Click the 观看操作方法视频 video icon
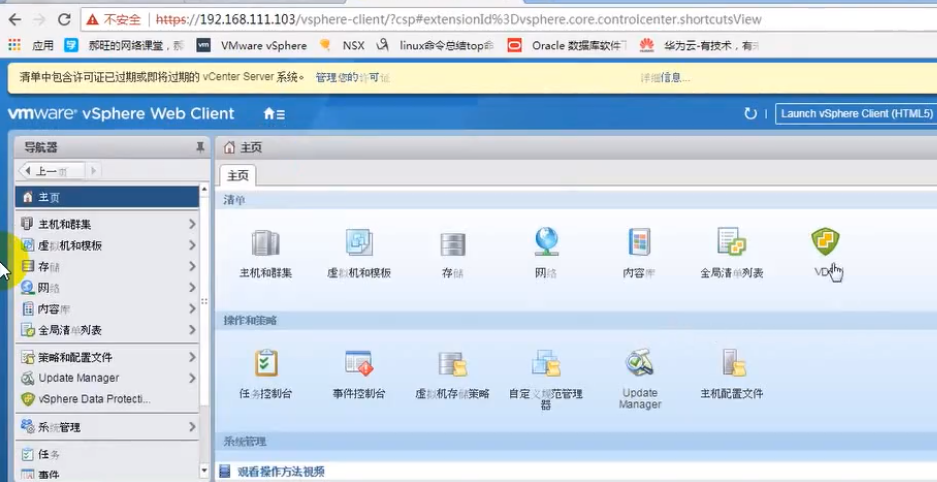Viewport: 937px width, 482px height. point(225,472)
